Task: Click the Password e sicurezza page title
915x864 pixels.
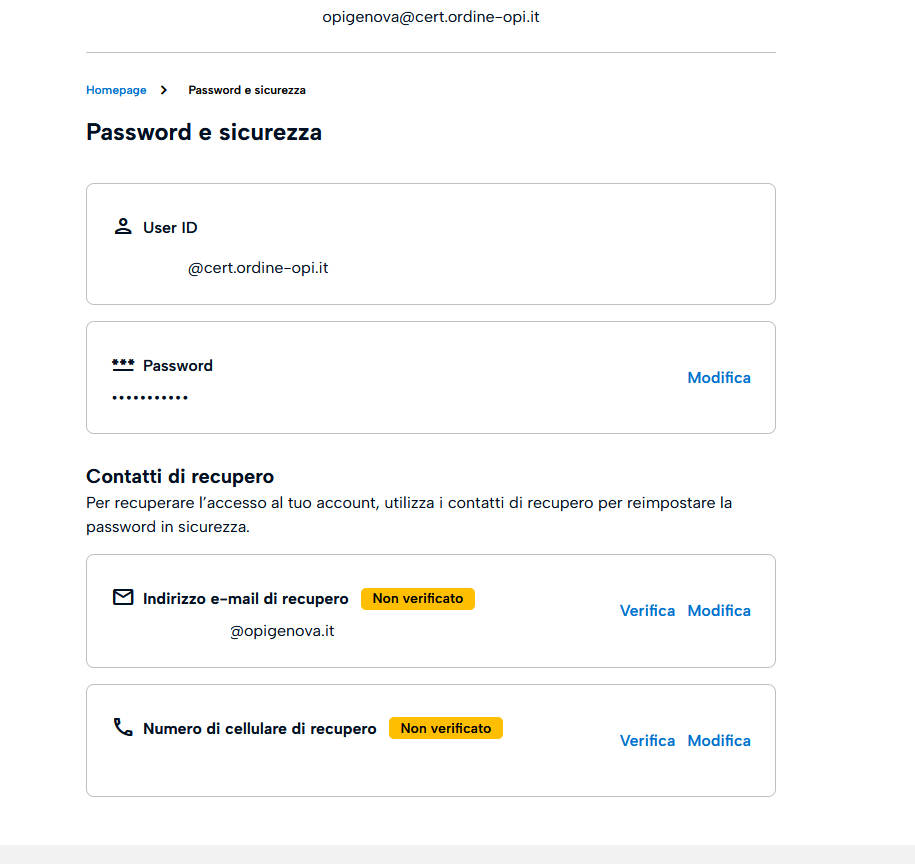Action: click(204, 132)
